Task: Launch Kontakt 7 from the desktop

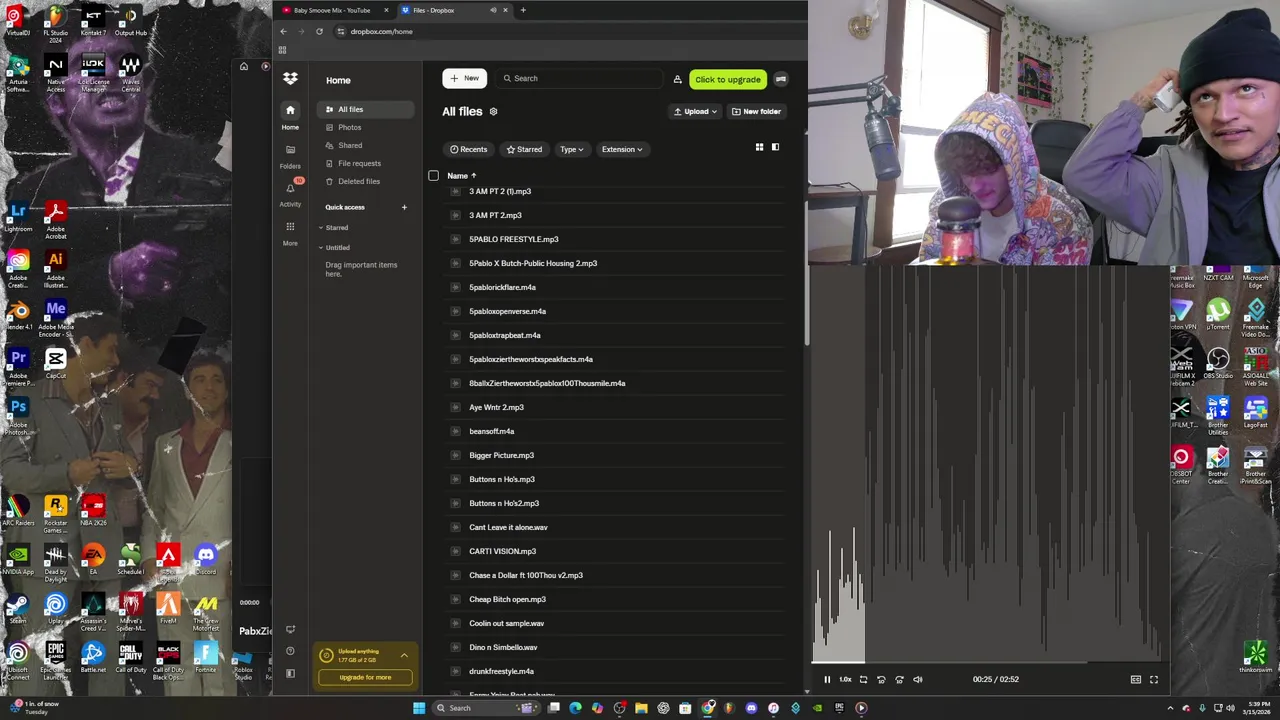Action: 93,20
